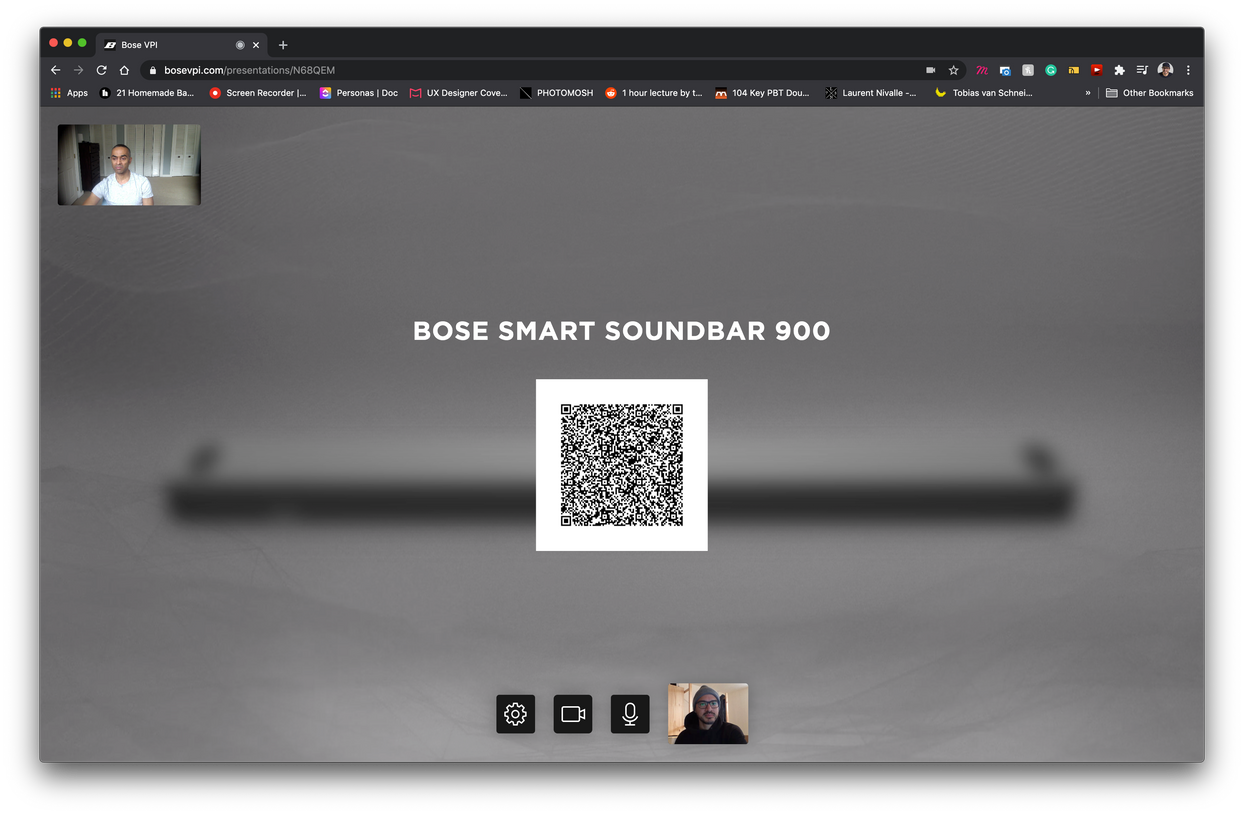
Task: Open the Apps bookmark shortcut
Action: coord(69,93)
